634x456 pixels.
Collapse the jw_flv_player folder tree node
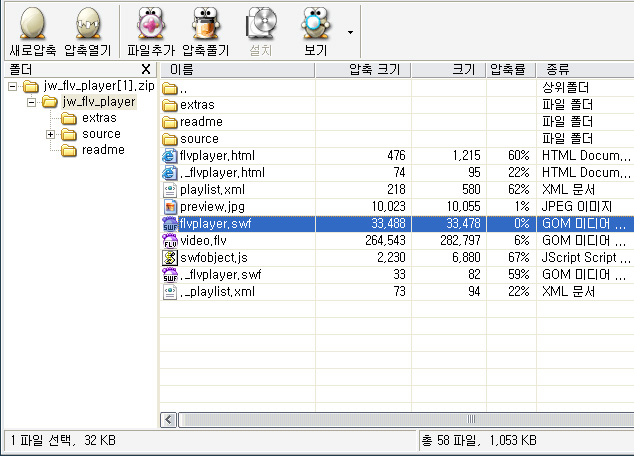31,102
